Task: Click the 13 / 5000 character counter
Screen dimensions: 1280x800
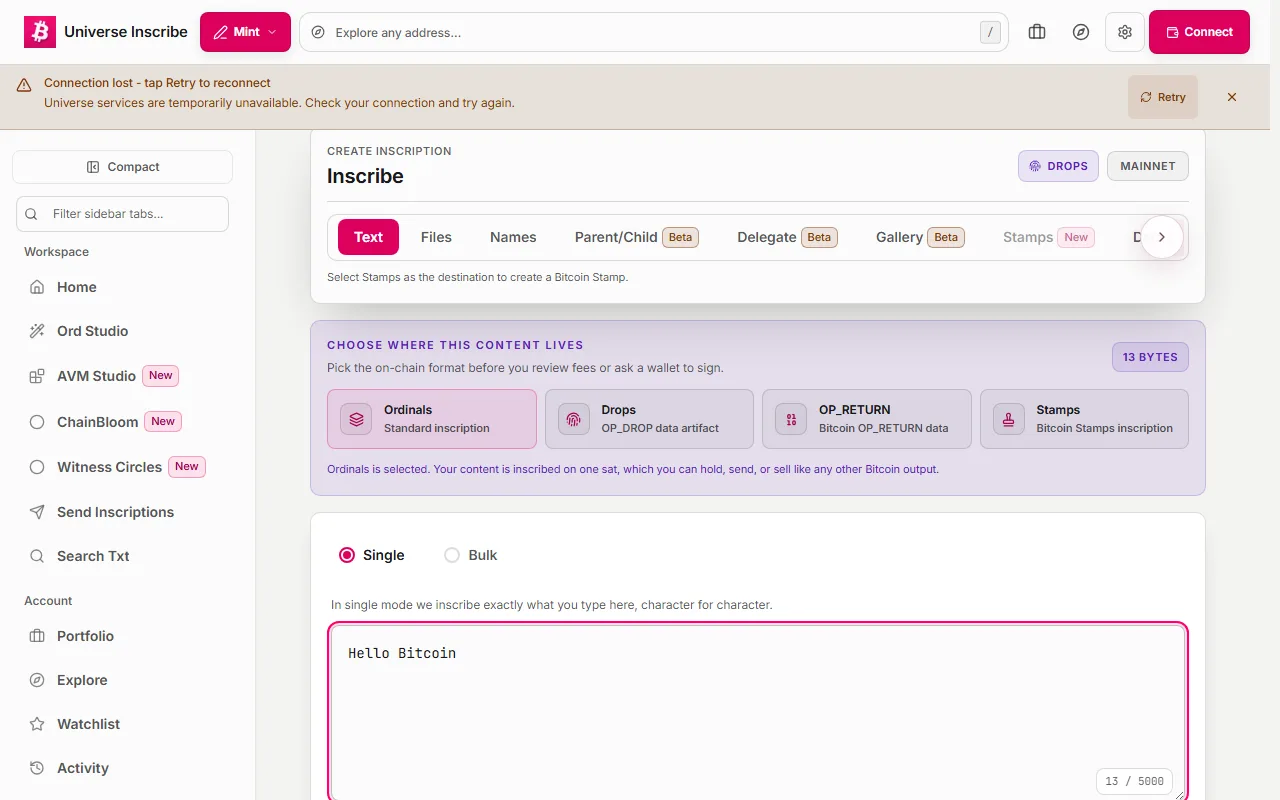Action: [x=1135, y=781]
